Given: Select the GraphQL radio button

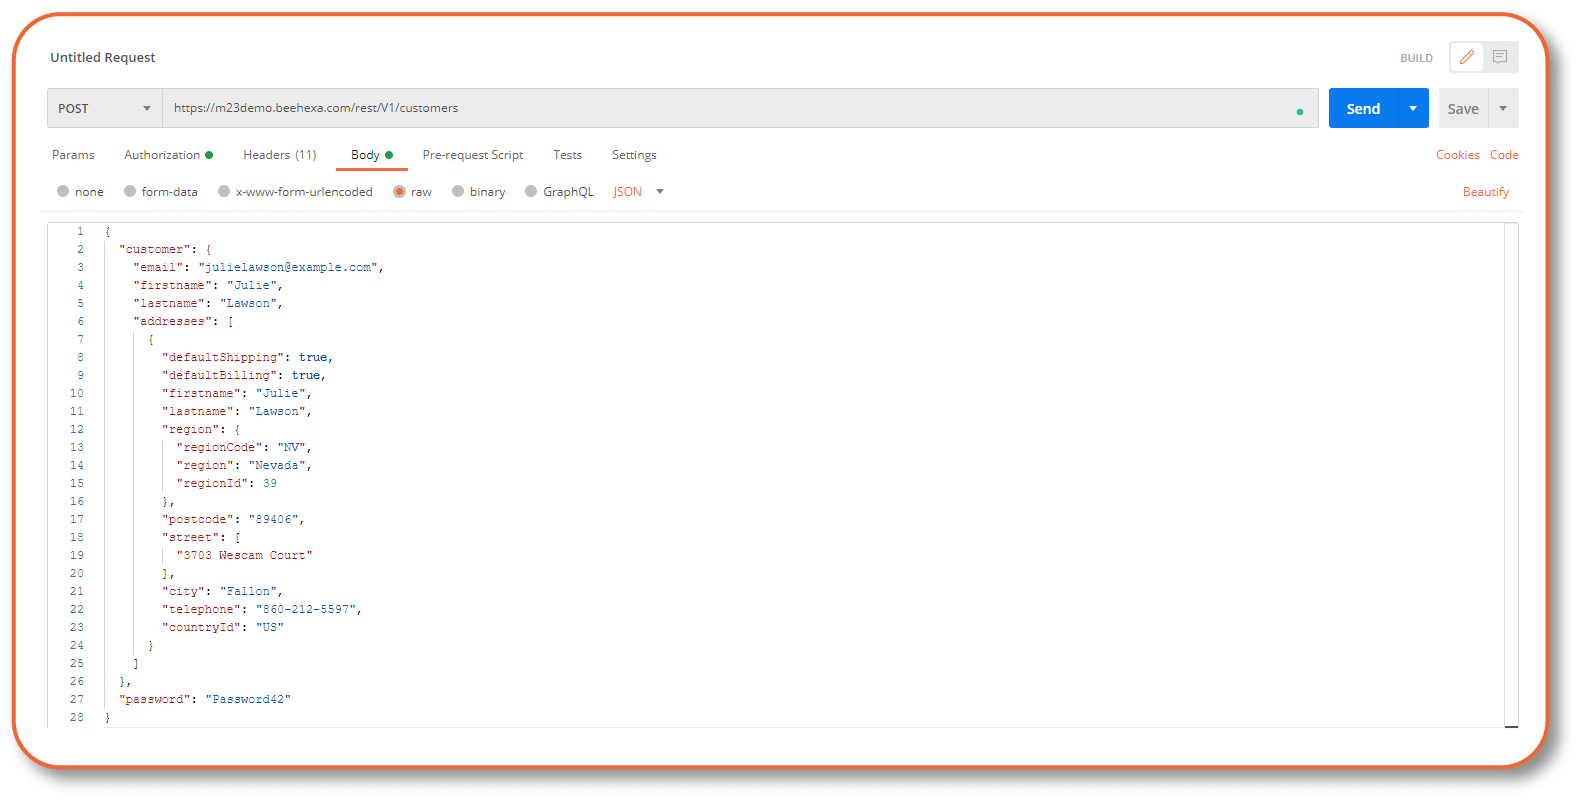Looking at the screenshot, I should tap(531, 191).
